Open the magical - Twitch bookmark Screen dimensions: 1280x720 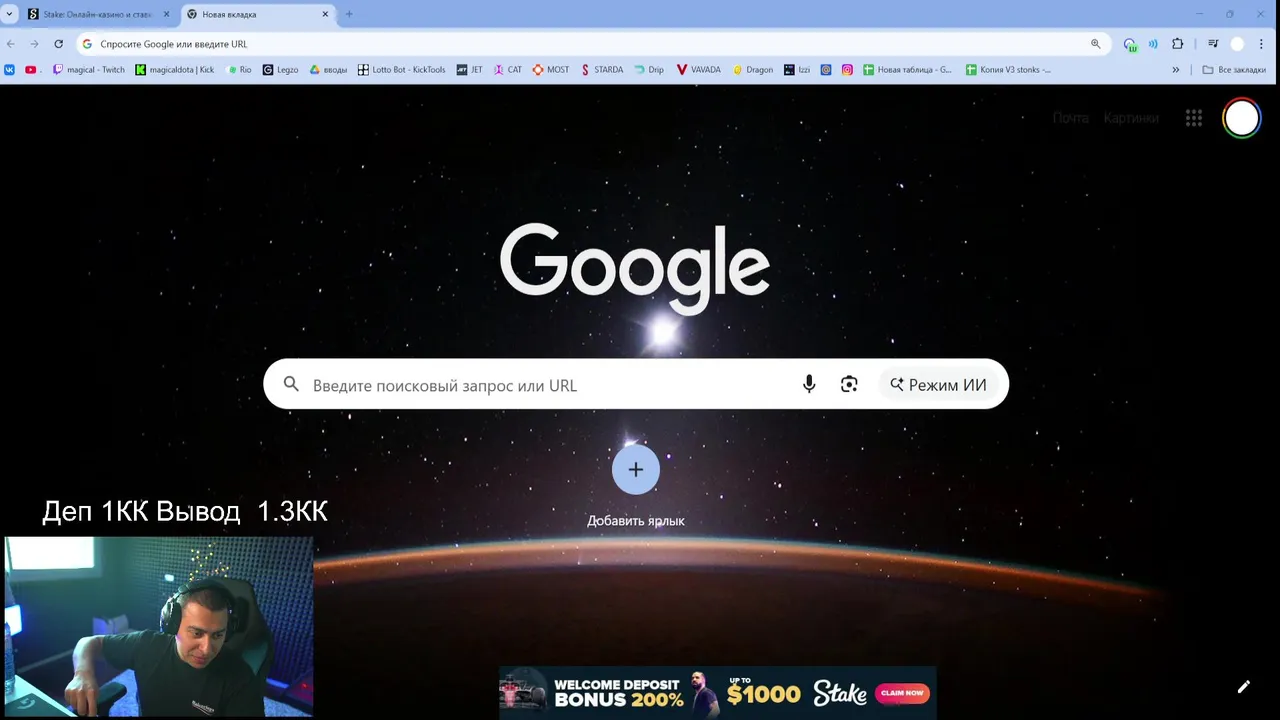tap(89, 70)
